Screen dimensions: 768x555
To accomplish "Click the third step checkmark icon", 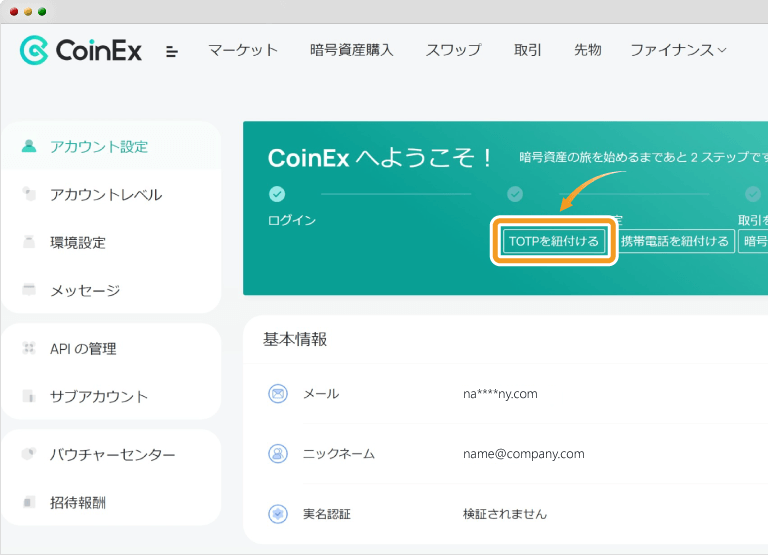I will click(x=753, y=194).
